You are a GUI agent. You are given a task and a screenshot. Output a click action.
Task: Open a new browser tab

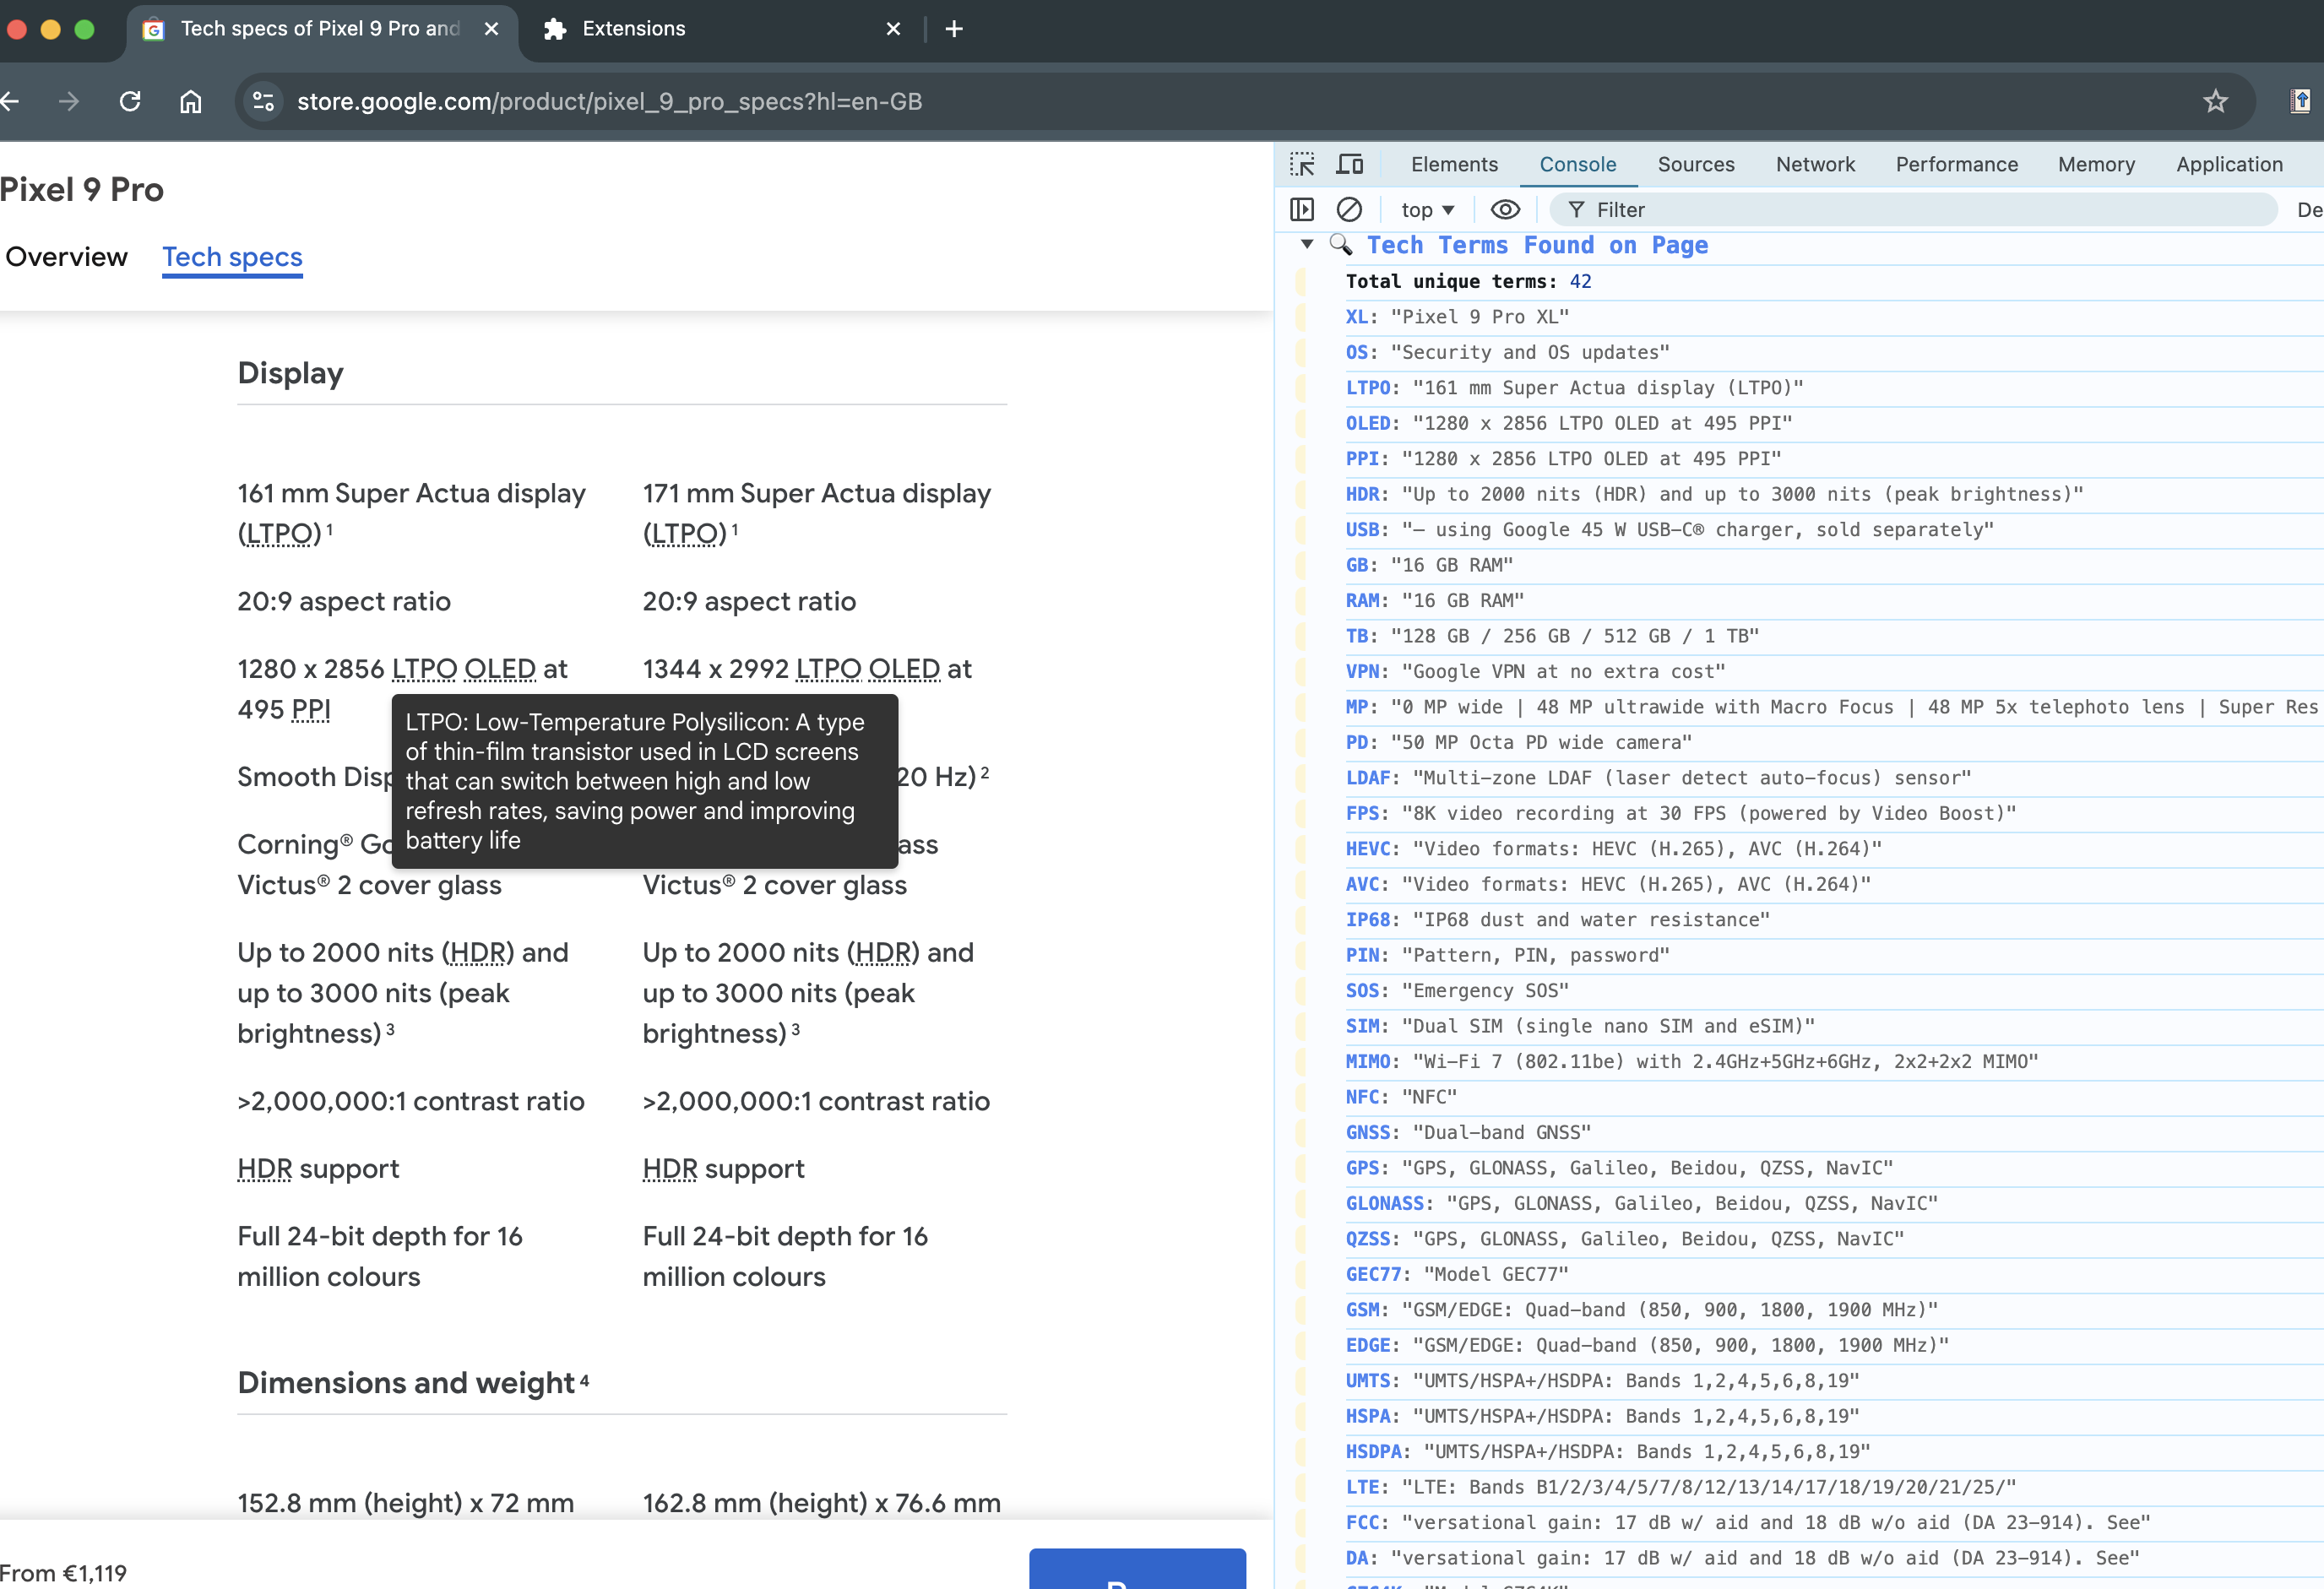click(954, 29)
